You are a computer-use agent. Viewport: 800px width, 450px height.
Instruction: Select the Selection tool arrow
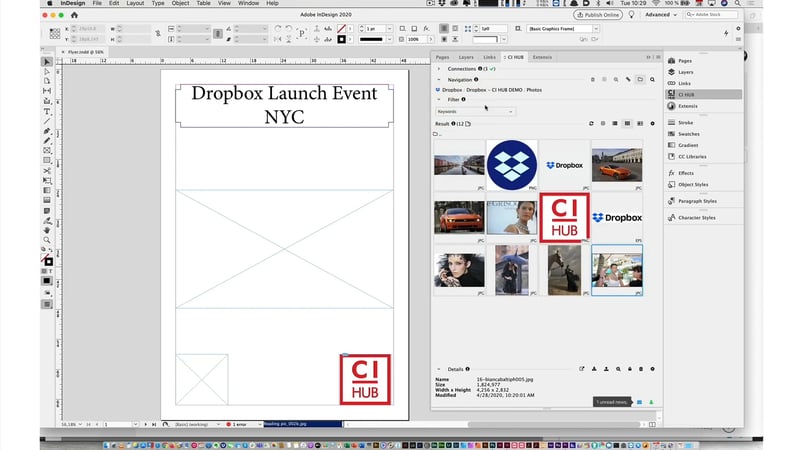[47, 62]
